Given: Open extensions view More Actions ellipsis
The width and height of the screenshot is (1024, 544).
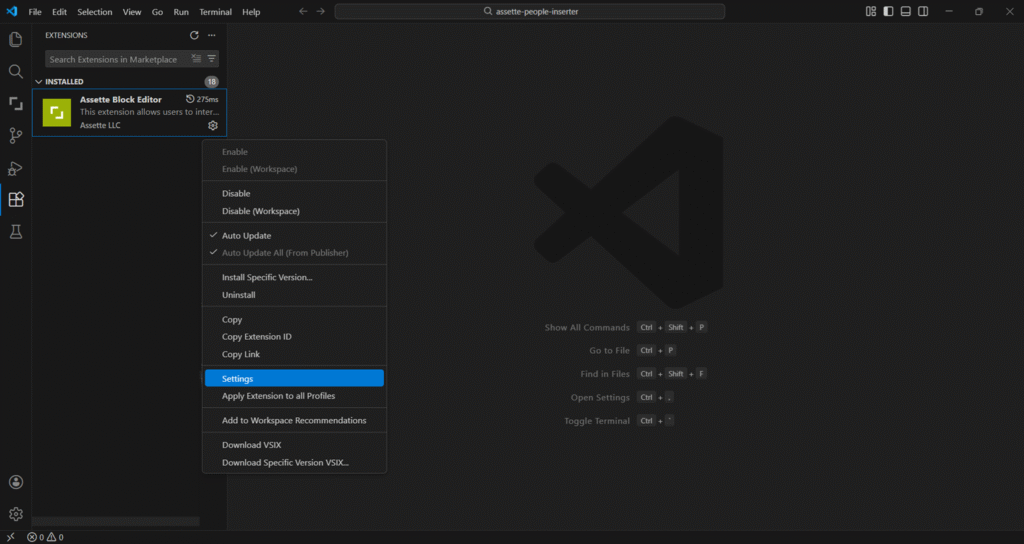Looking at the screenshot, I should [x=211, y=35].
